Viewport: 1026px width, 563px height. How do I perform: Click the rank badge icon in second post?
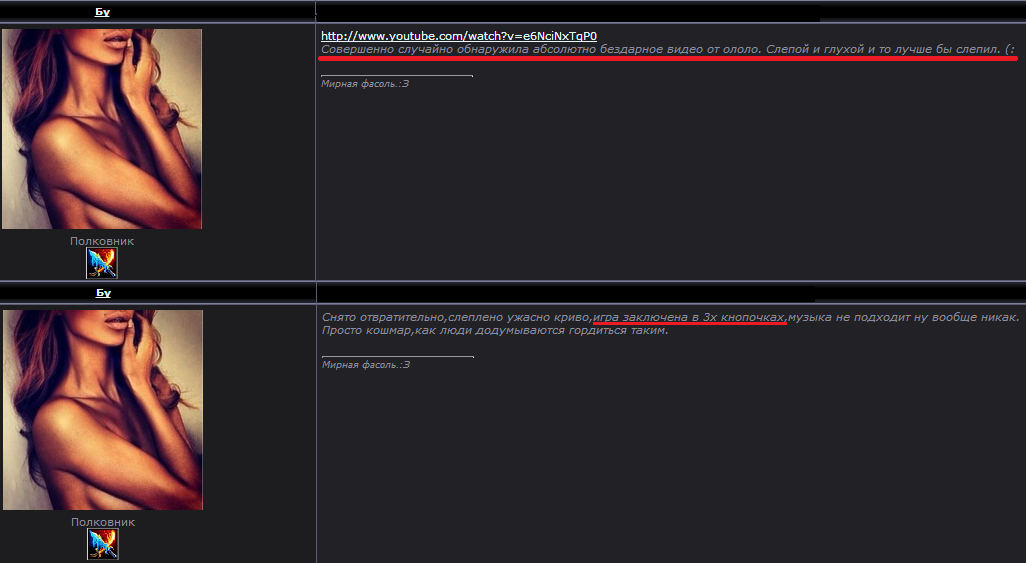102,544
